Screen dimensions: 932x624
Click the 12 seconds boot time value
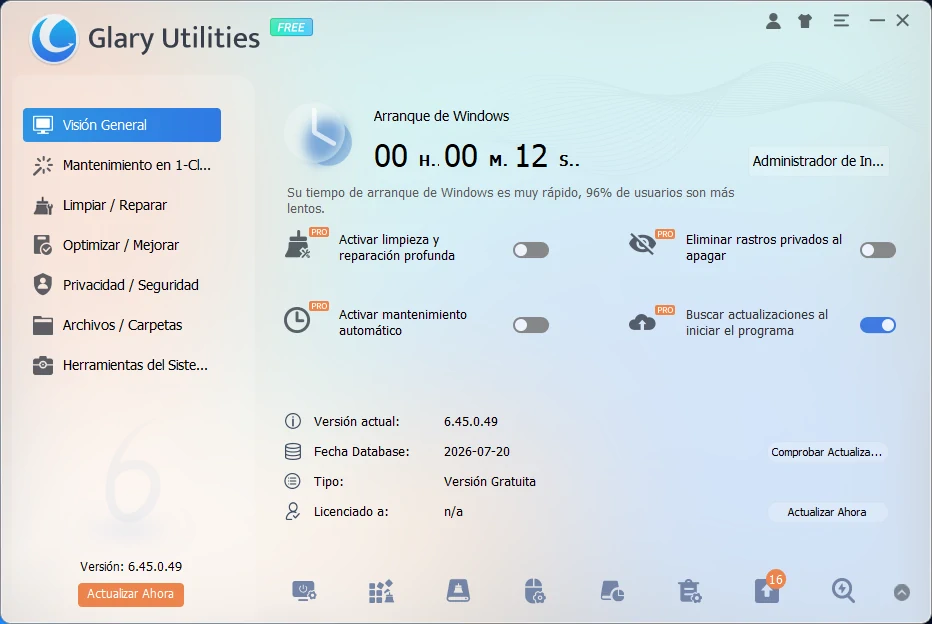coord(531,157)
